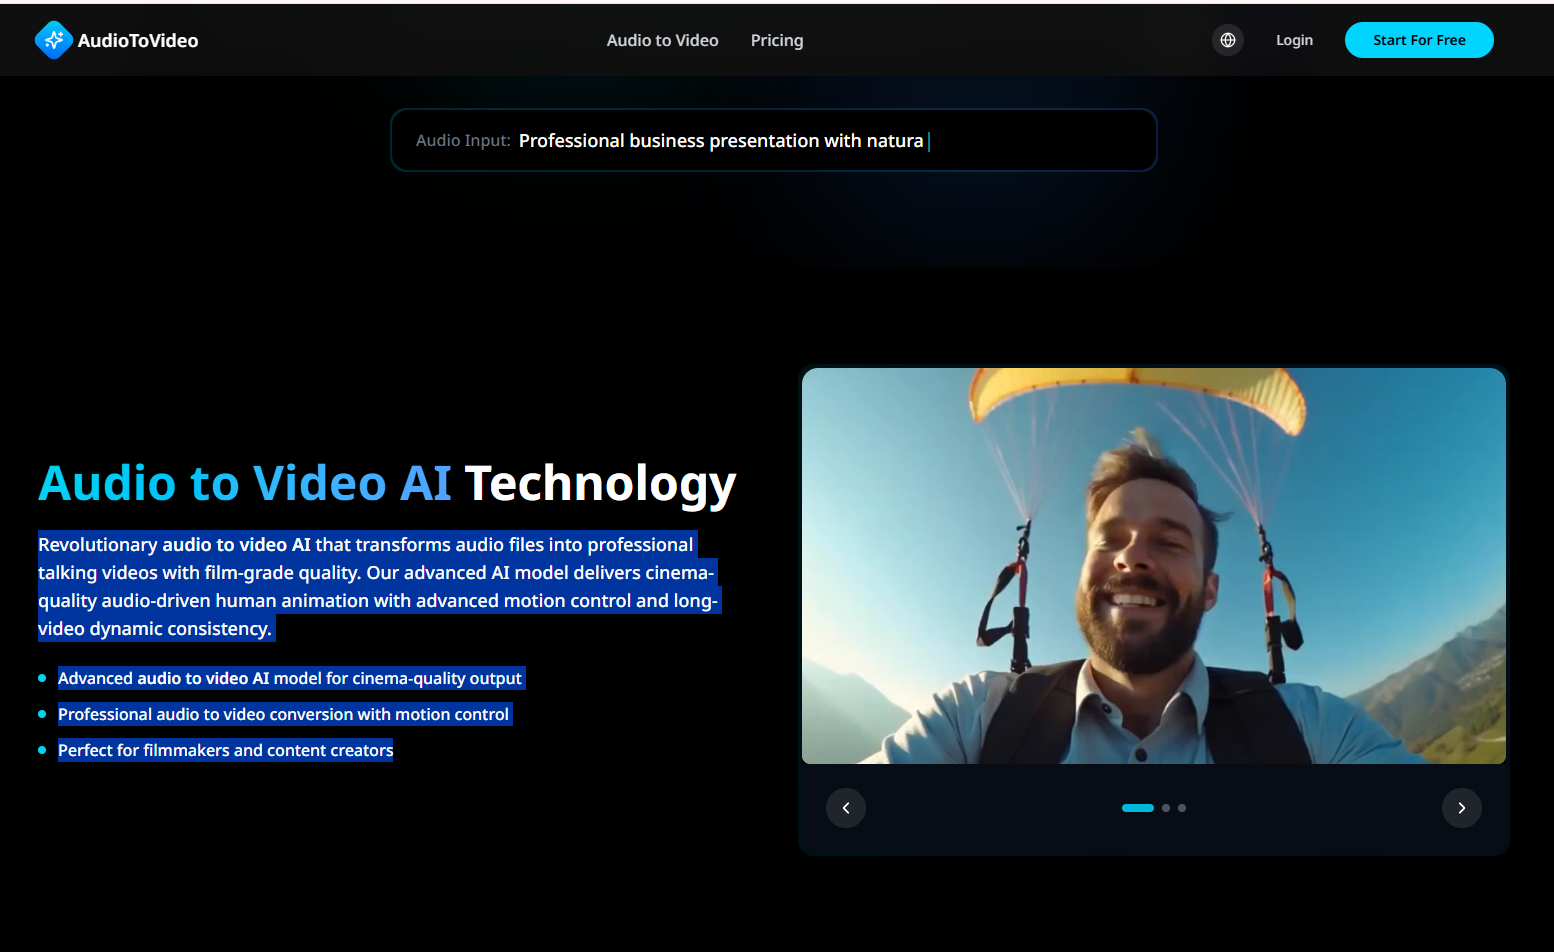The width and height of the screenshot is (1554, 952).
Task: Click the active elongated first carousel dot
Action: (1137, 807)
